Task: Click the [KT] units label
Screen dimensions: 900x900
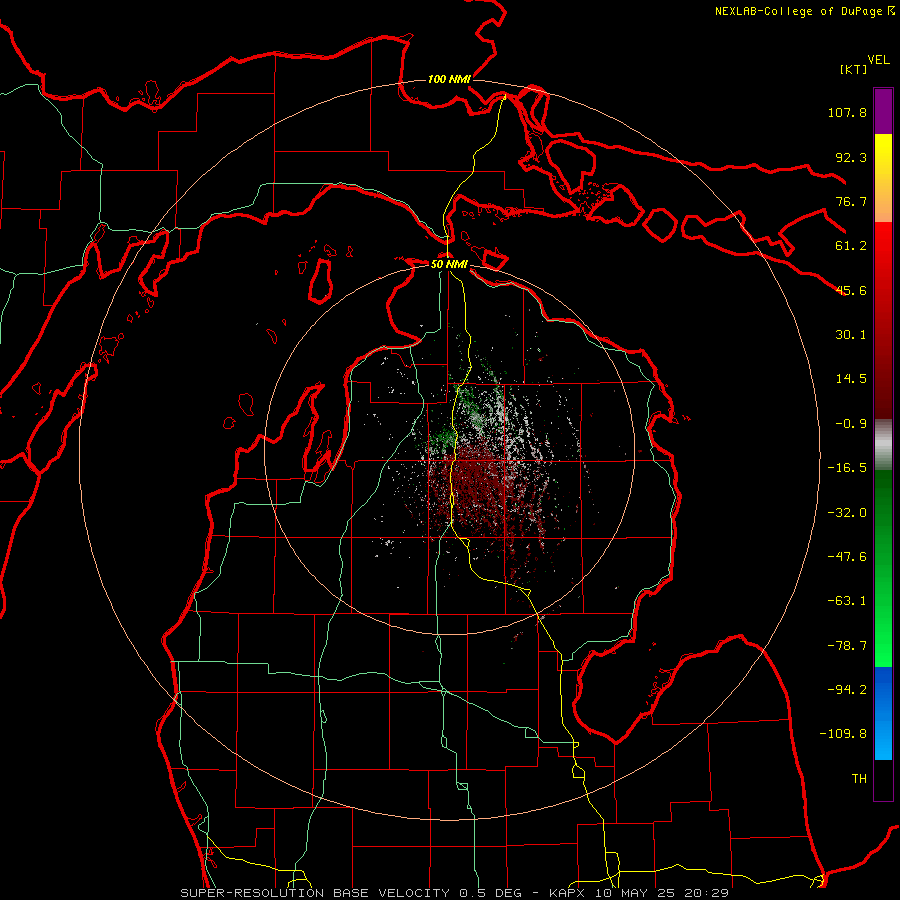Action: (854, 69)
